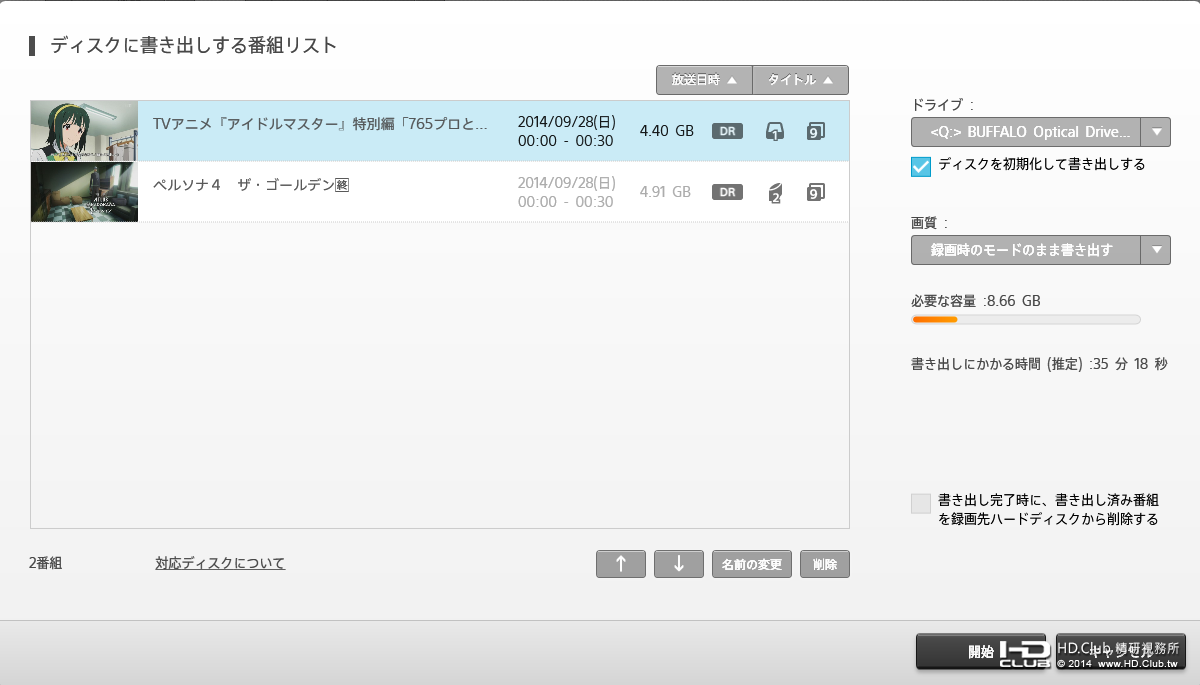Enable delete-after-export checkbox 書き出し完了時に
Viewport: 1200px width, 685px height.
point(921,504)
